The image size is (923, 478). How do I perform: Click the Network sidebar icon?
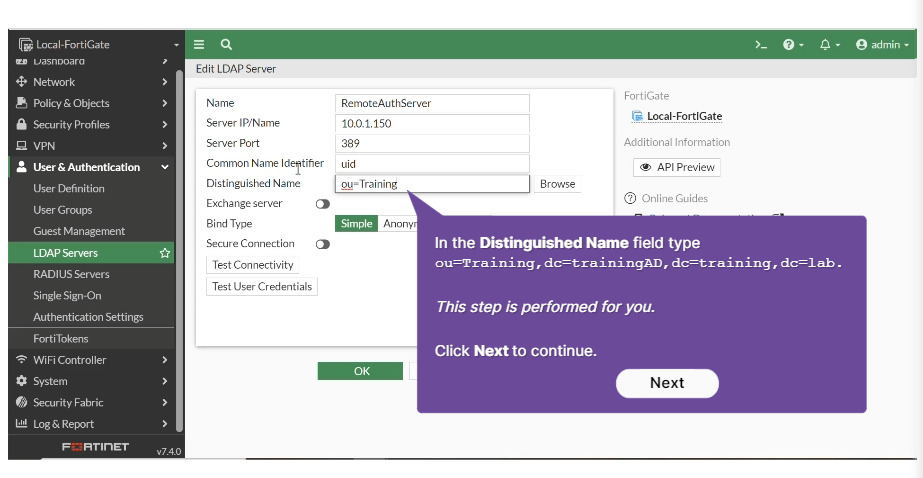(22, 82)
